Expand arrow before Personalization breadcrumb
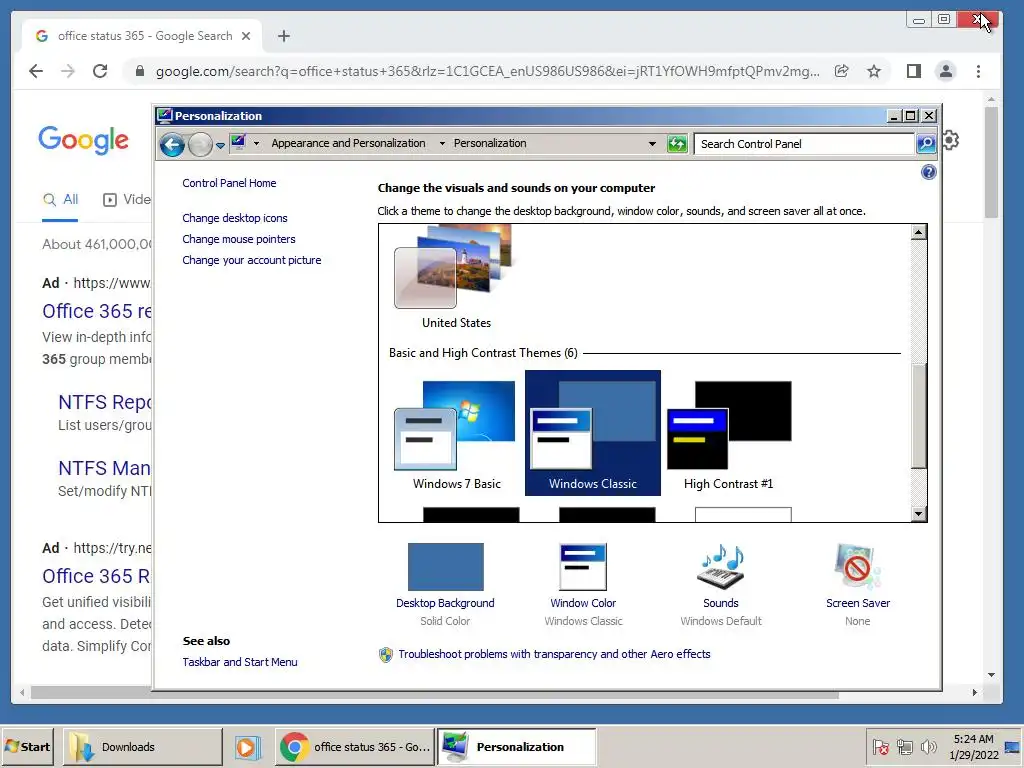 click(441, 143)
